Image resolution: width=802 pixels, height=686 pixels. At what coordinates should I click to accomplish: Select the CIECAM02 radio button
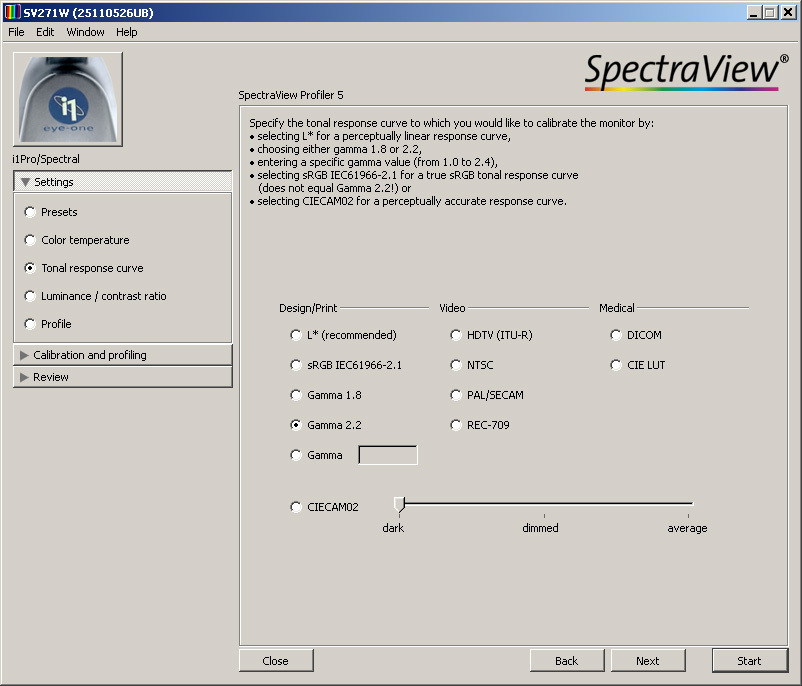tap(296, 507)
